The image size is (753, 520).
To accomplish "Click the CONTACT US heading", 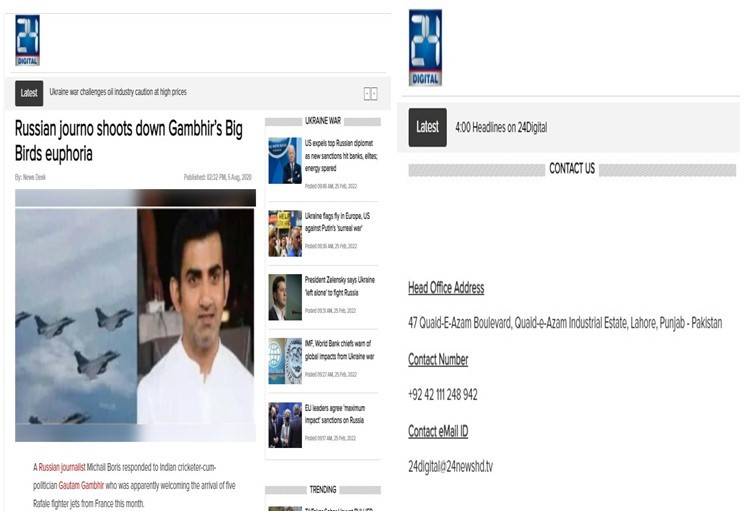I will click(x=572, y=169).
